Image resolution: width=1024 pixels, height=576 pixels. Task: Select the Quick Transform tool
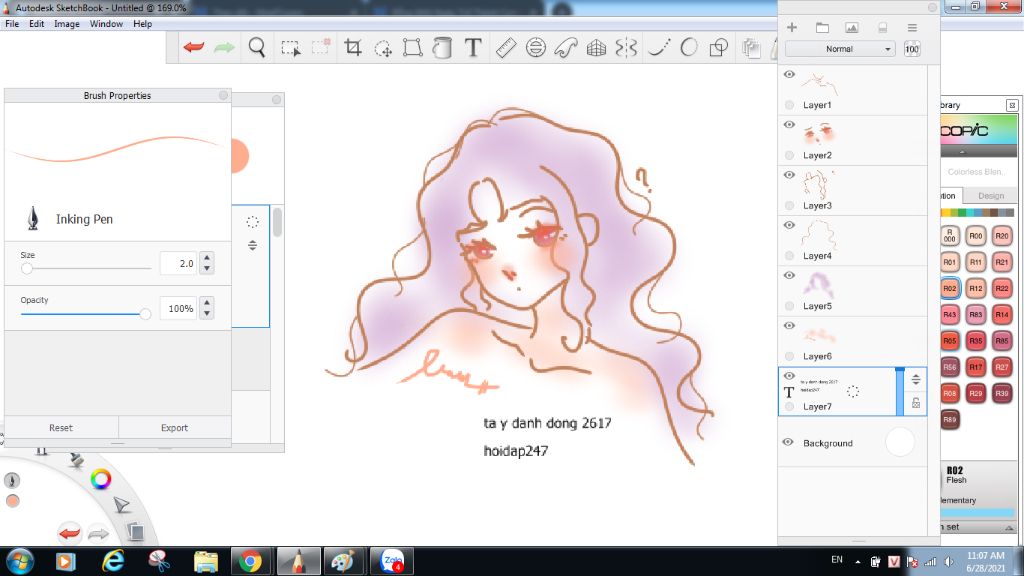[383, 48]
